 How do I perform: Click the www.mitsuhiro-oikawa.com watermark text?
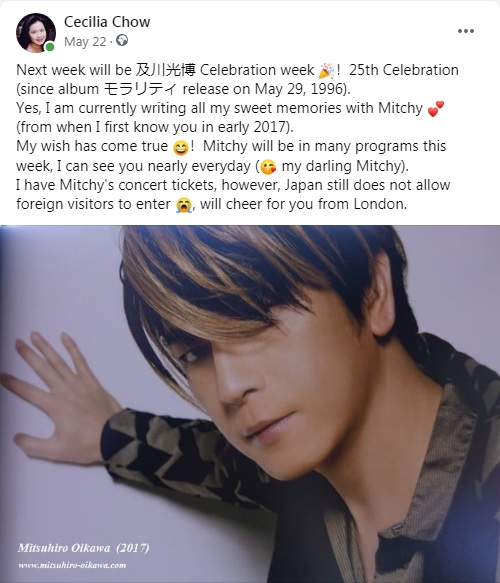point(72,565)
